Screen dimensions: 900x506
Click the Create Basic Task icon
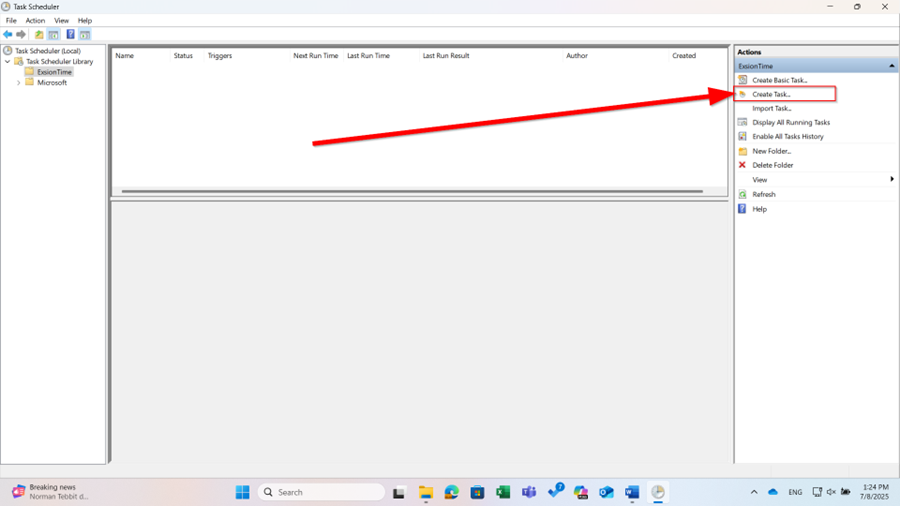742,80
